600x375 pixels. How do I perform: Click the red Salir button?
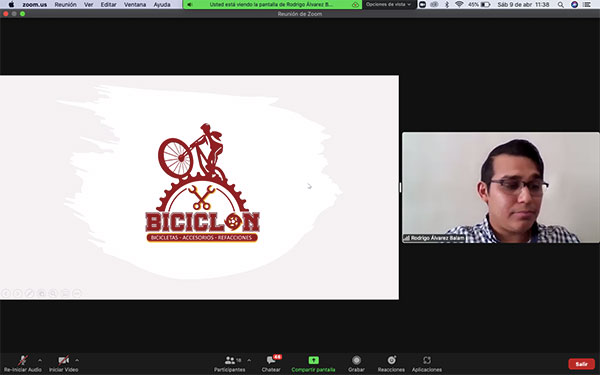[582, 364]
